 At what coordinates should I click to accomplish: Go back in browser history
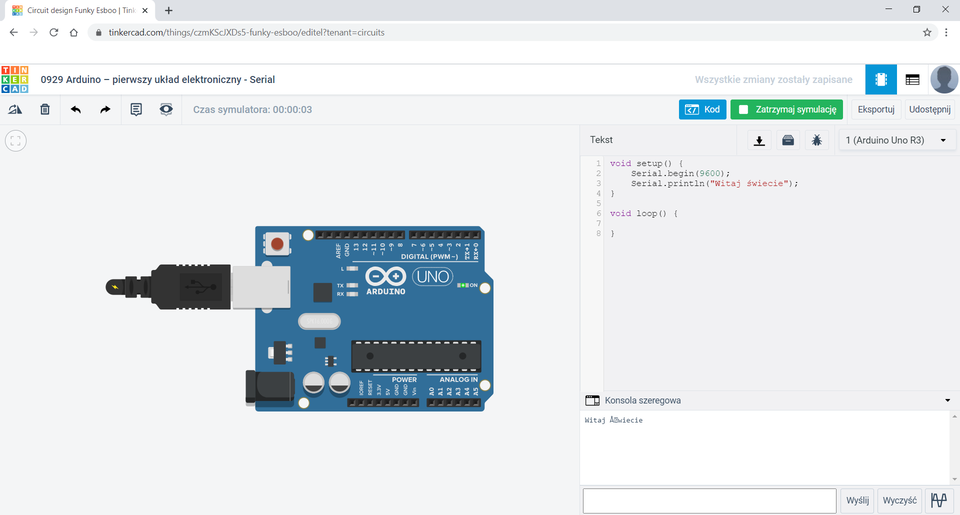click(13, 32)
